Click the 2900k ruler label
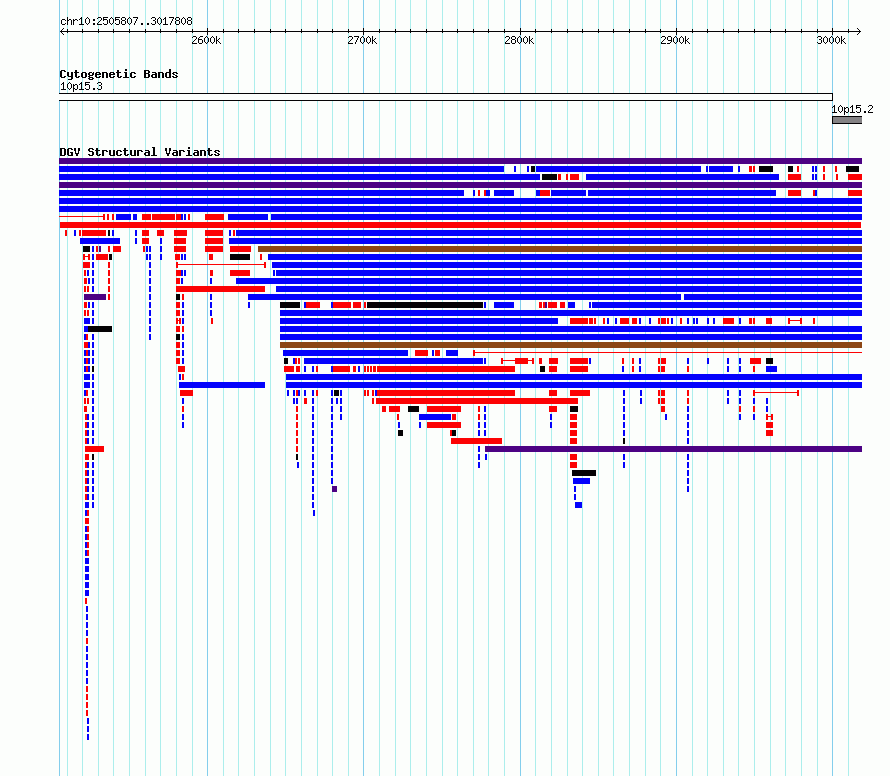 [x=675, y=40]
